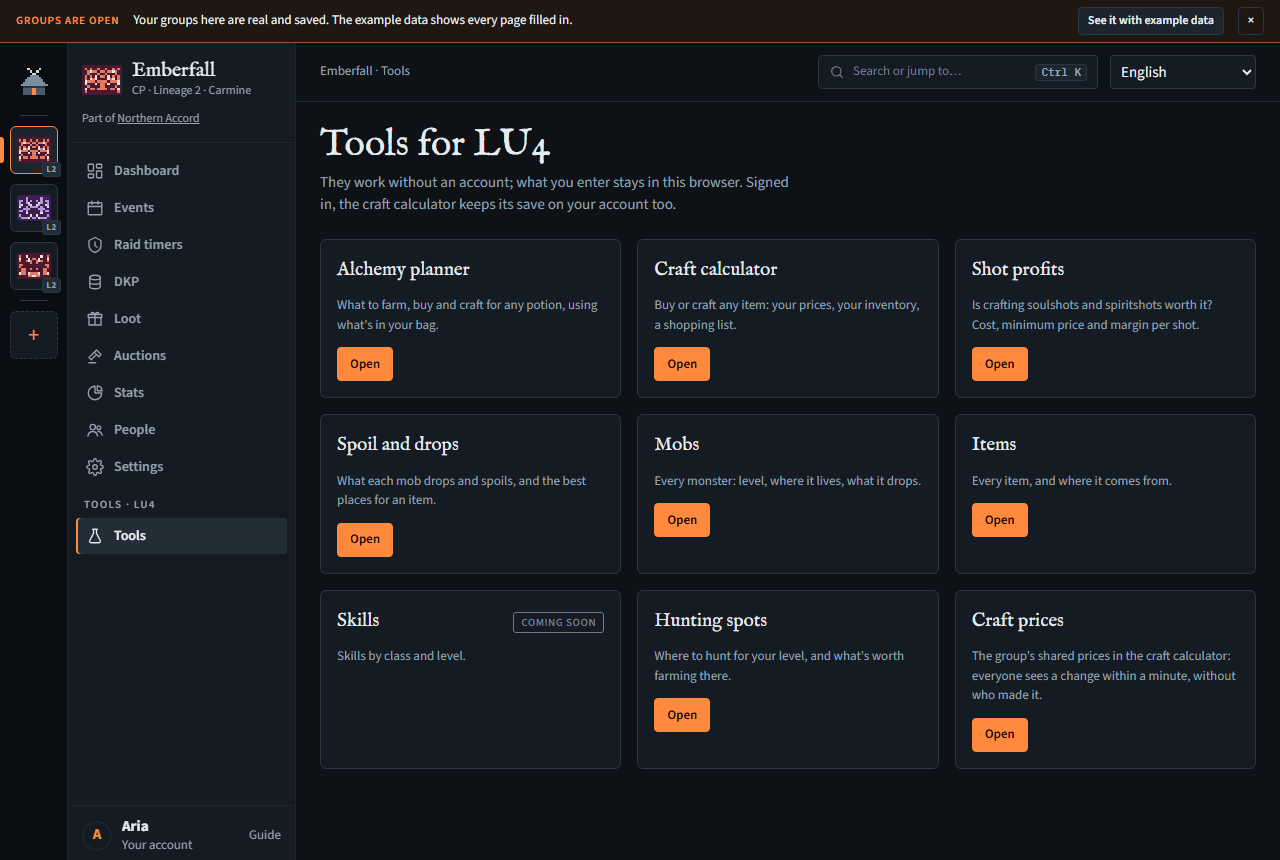
Task: Open the Craft prices tool
Action: click(x=1000, y=734)
